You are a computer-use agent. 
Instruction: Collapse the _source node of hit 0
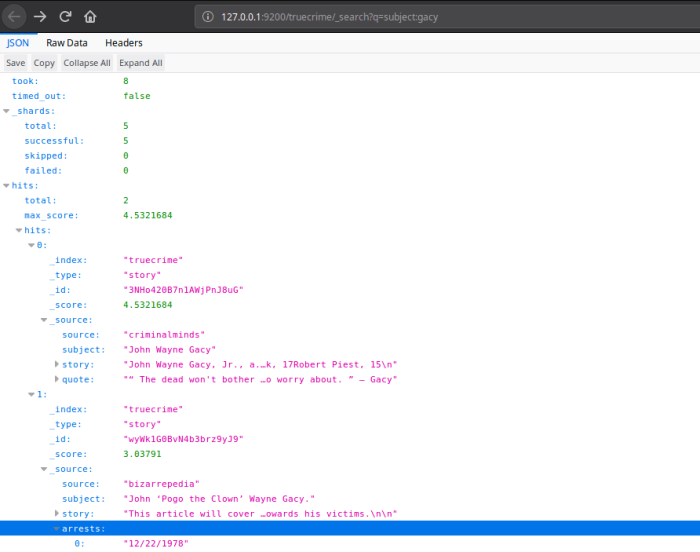[x=44, y=320]
